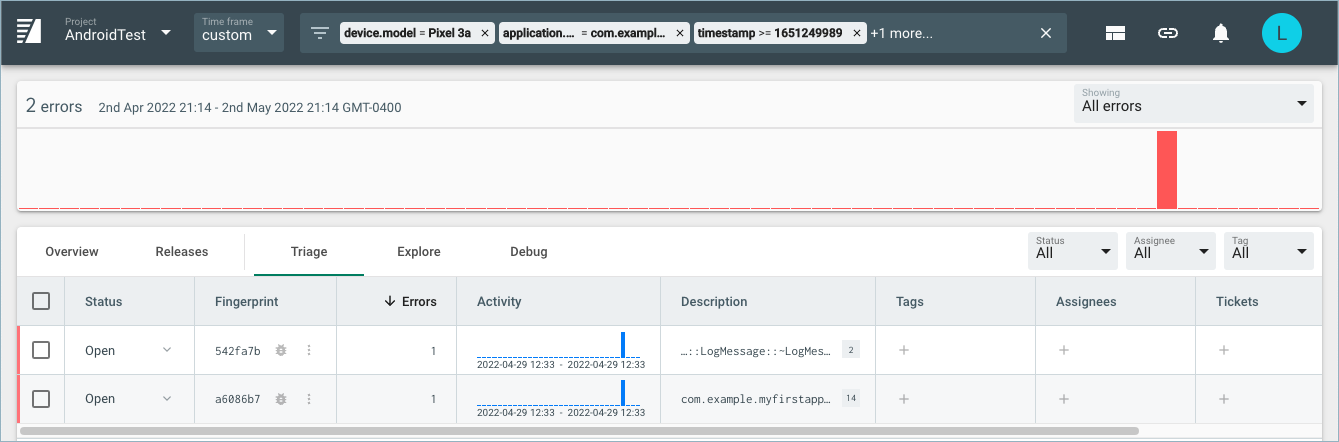Open the notifications bell
1339x442 pixels.
pos(1220,33)
